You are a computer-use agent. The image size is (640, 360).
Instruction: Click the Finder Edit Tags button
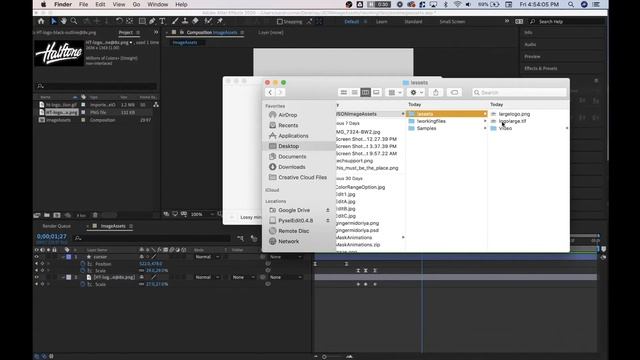pos(454,93)
